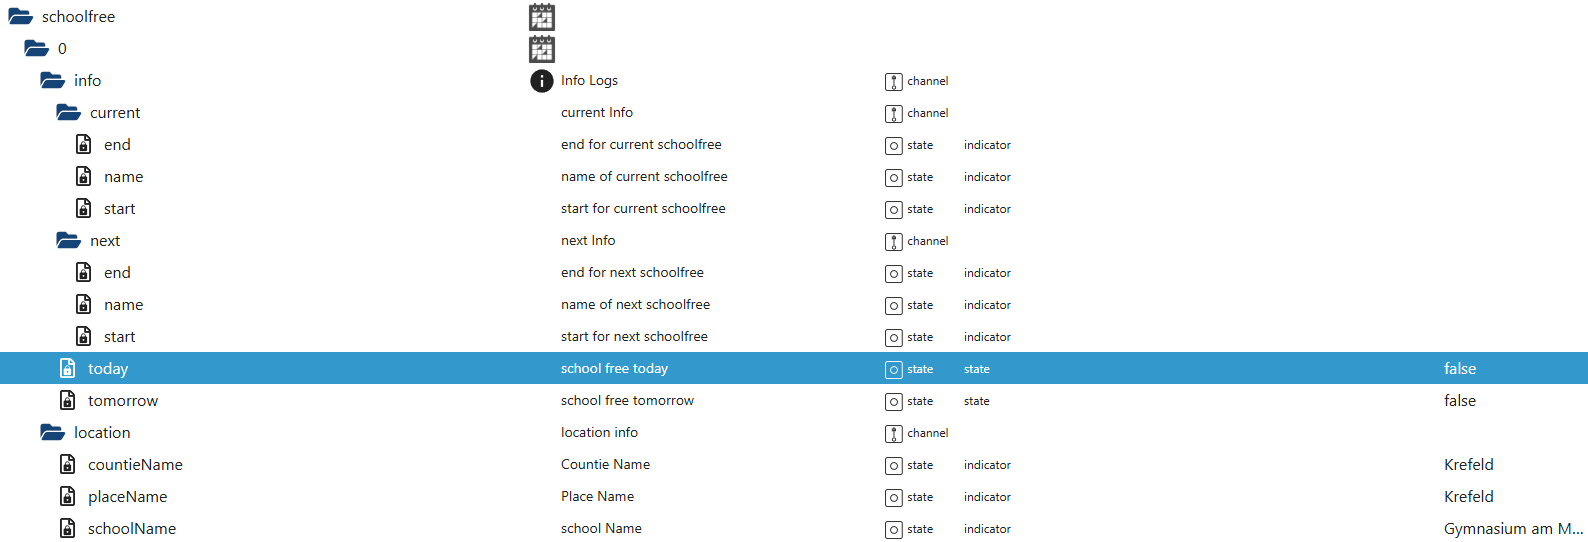Image resolution: width=1588 pixels, height=542 pixels.
Task: Collapse the location folder
Action: (x=53, y=433)
